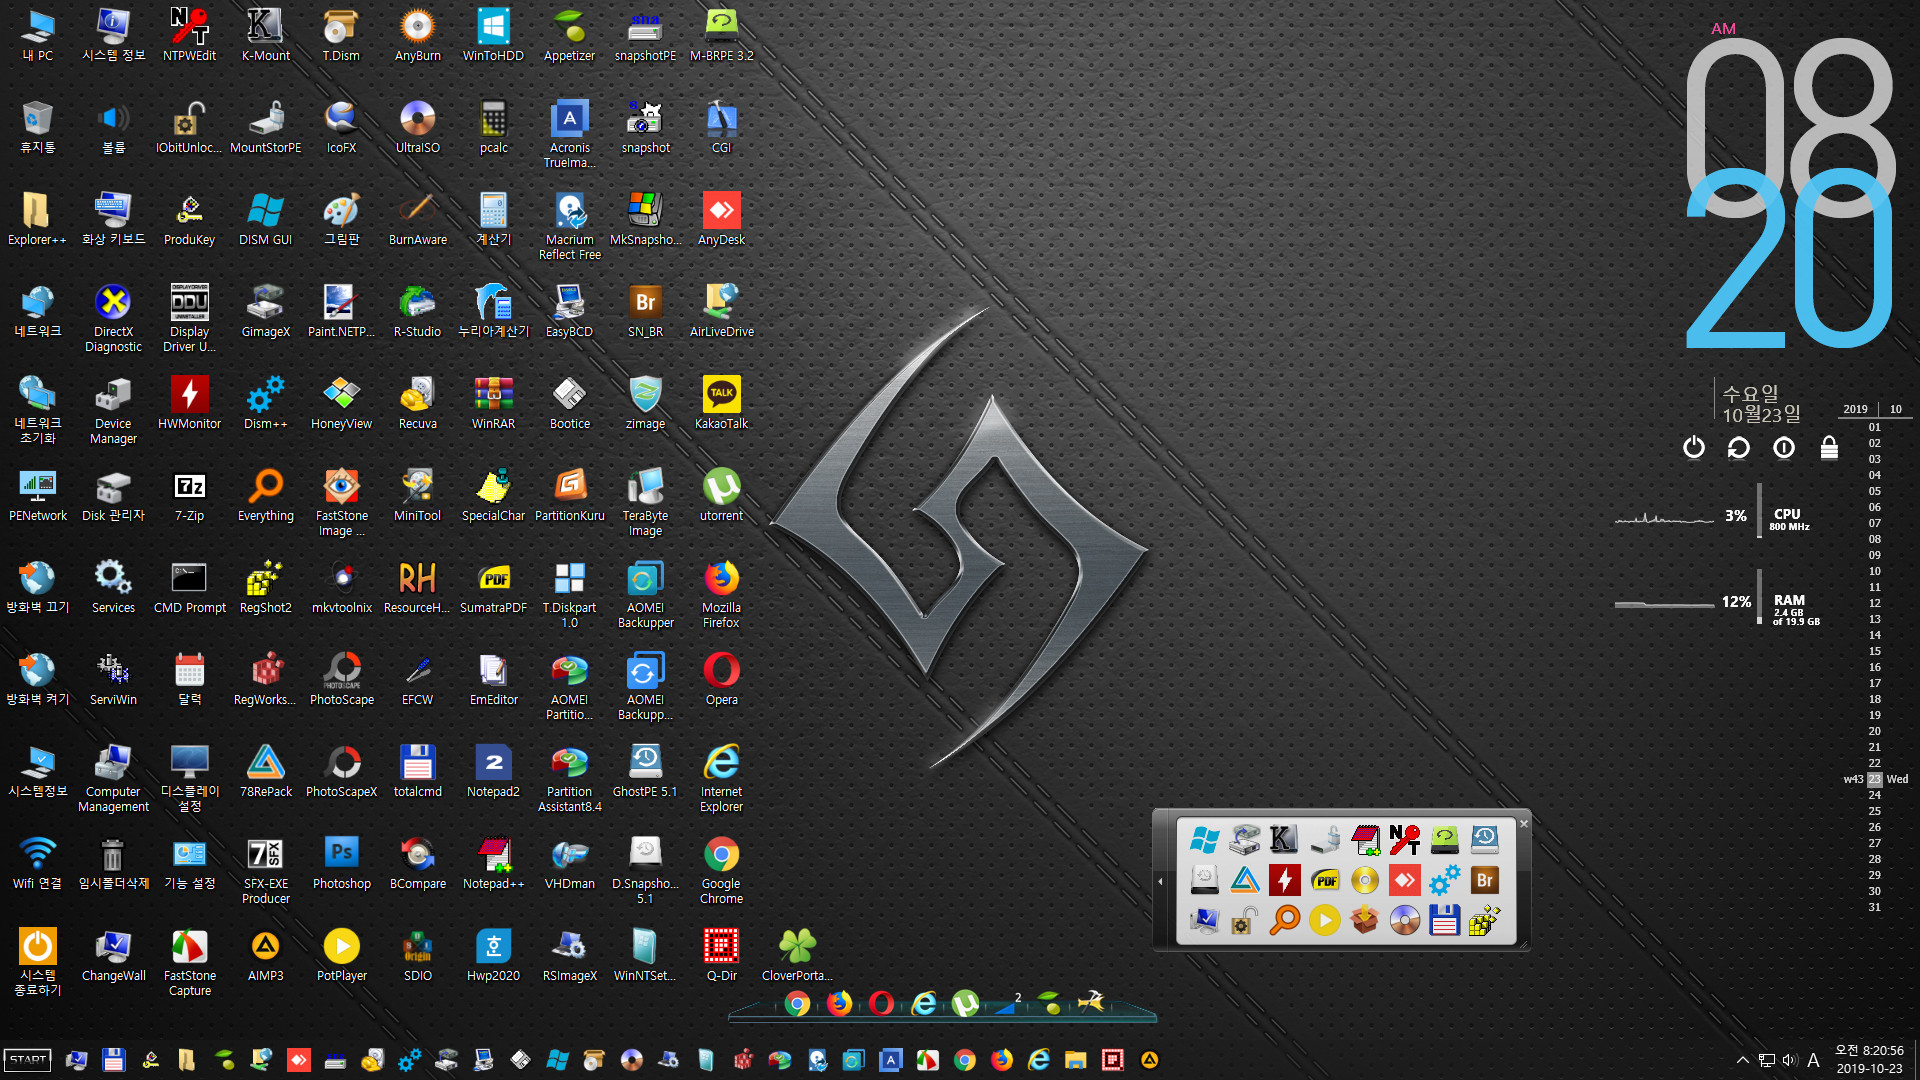This screenshot has height=1080, width=1920.
Task: Launch Opera from the desktop
Action: coord(721,679)
